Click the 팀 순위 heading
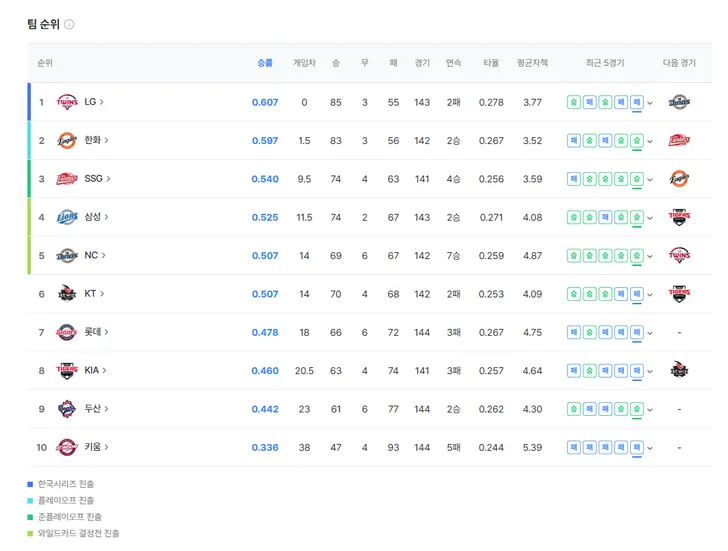The width and height of the screenshot is (728, 551). pyautogui.click(x=43, y=24)
